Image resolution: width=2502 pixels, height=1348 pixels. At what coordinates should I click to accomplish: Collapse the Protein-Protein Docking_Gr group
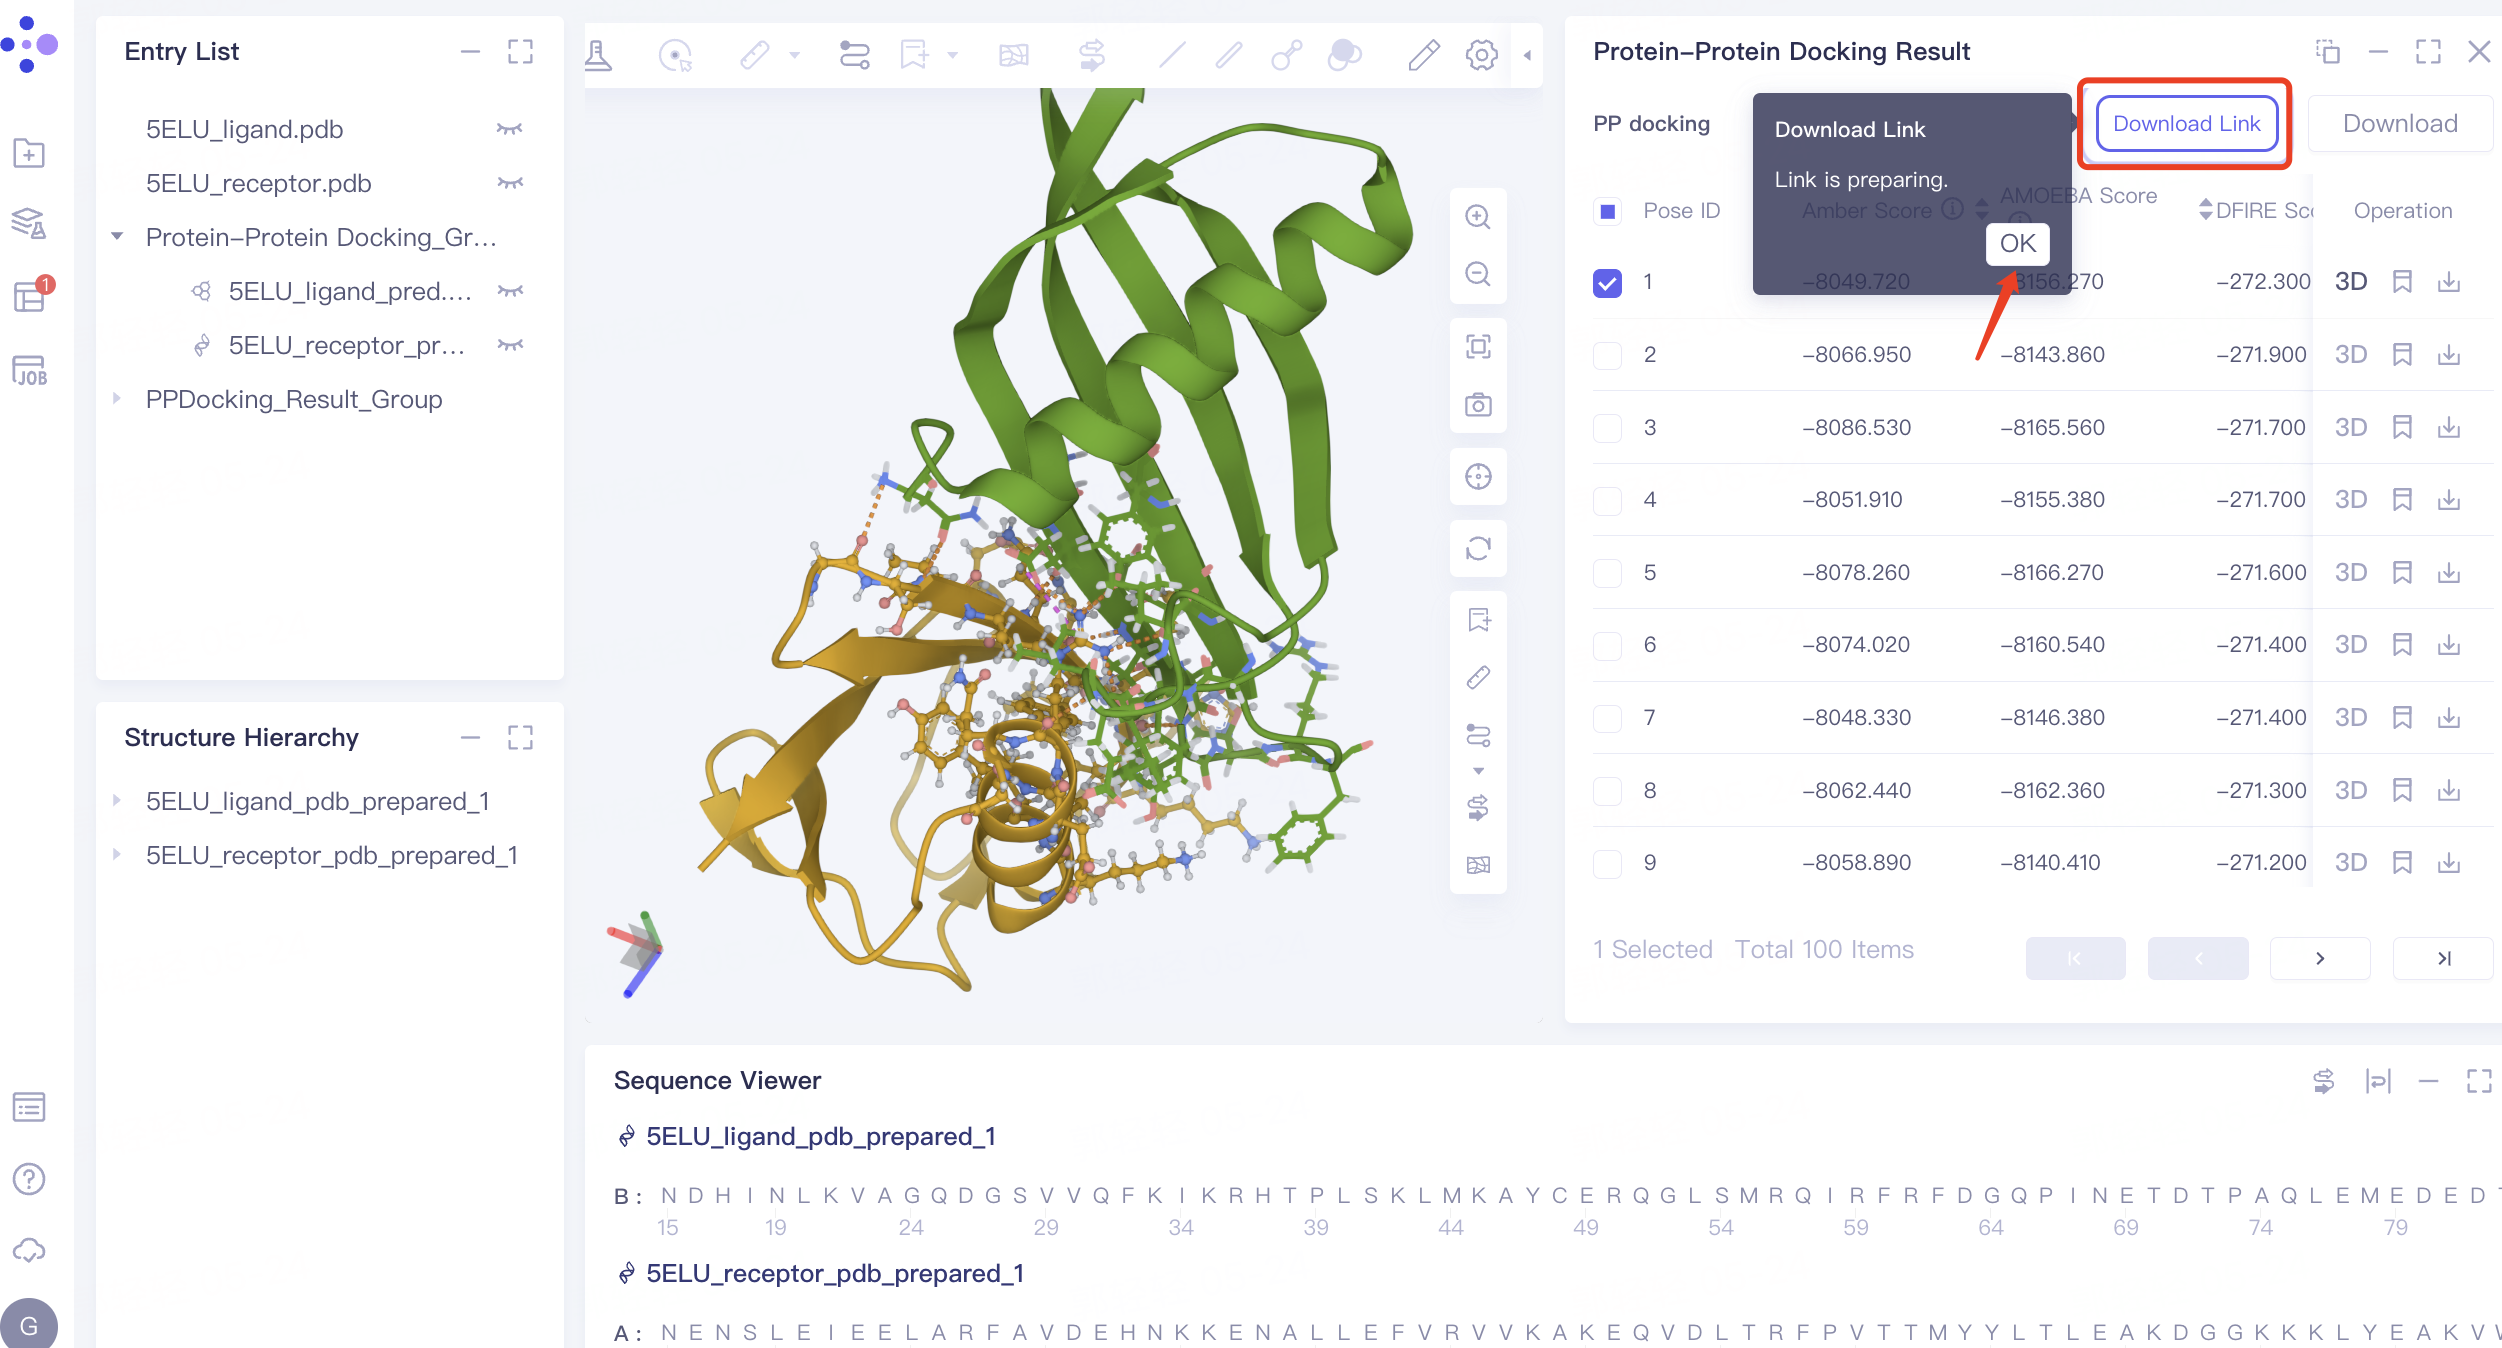117,237
